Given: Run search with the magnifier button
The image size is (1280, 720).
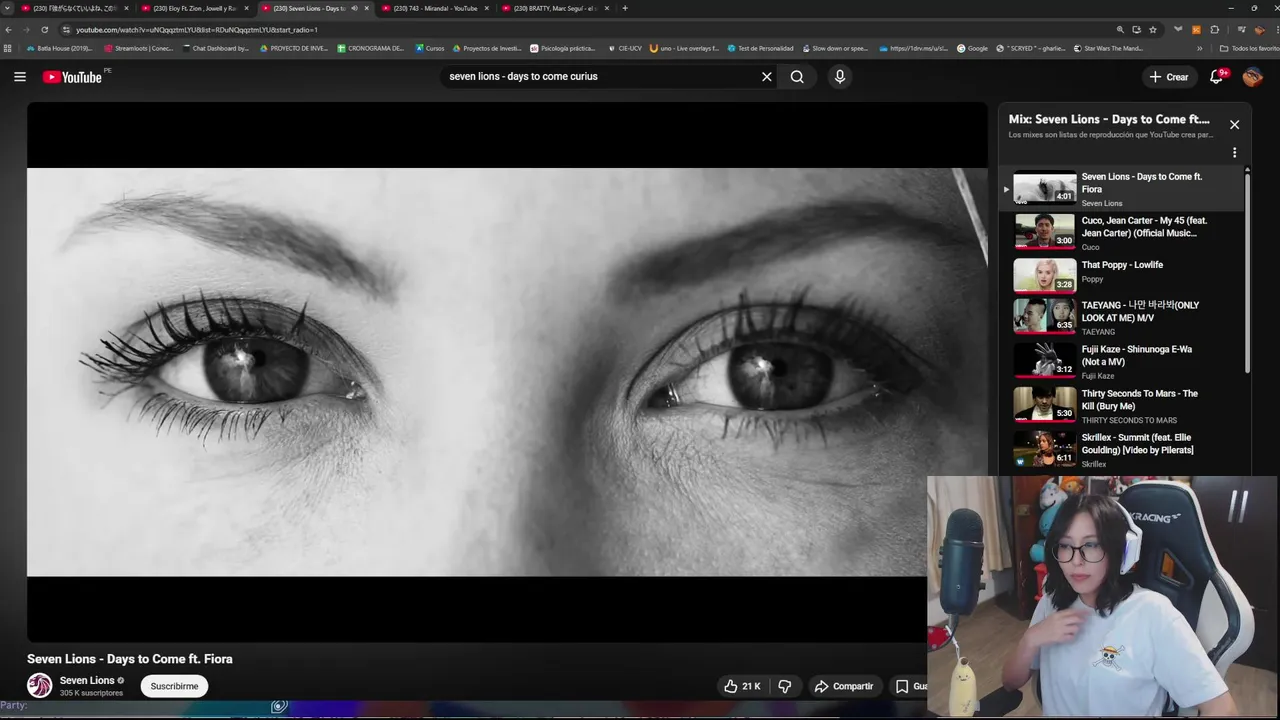Looking at the screenshot, I should 797,77.
